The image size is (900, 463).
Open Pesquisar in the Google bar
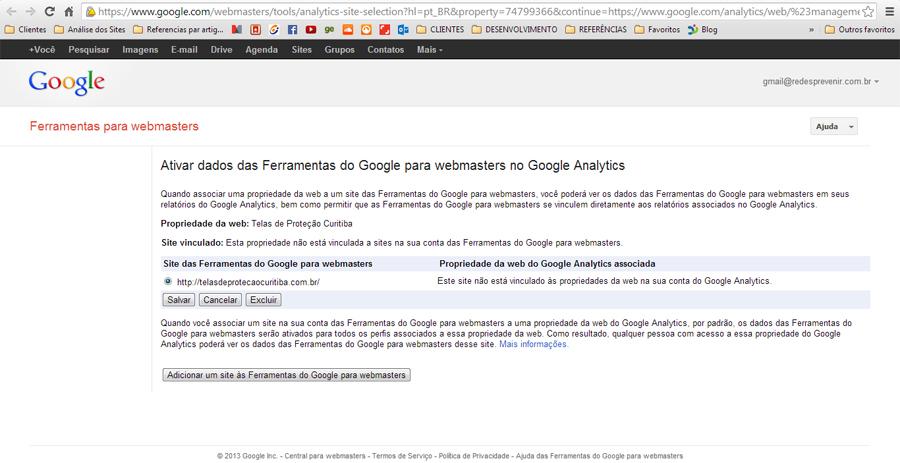[x=89, y=50]
